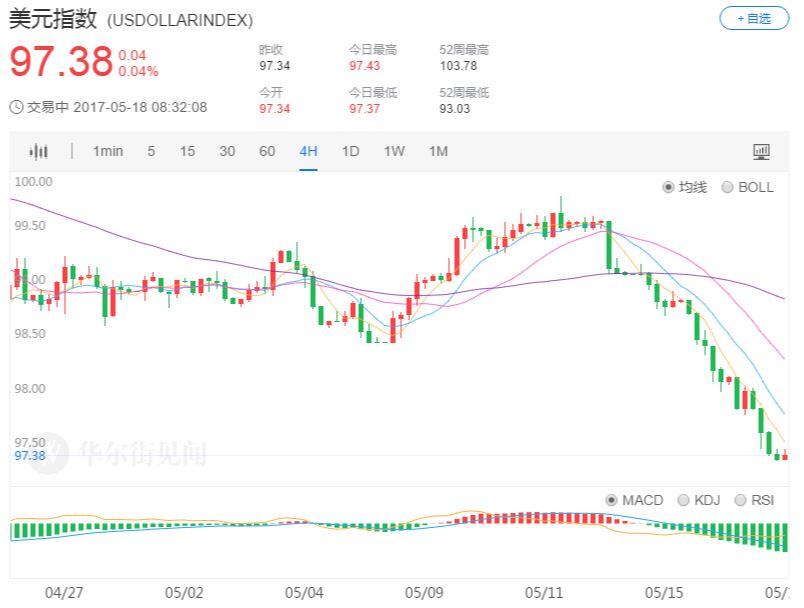Select the 4H timeframe tab

[308, 151]
